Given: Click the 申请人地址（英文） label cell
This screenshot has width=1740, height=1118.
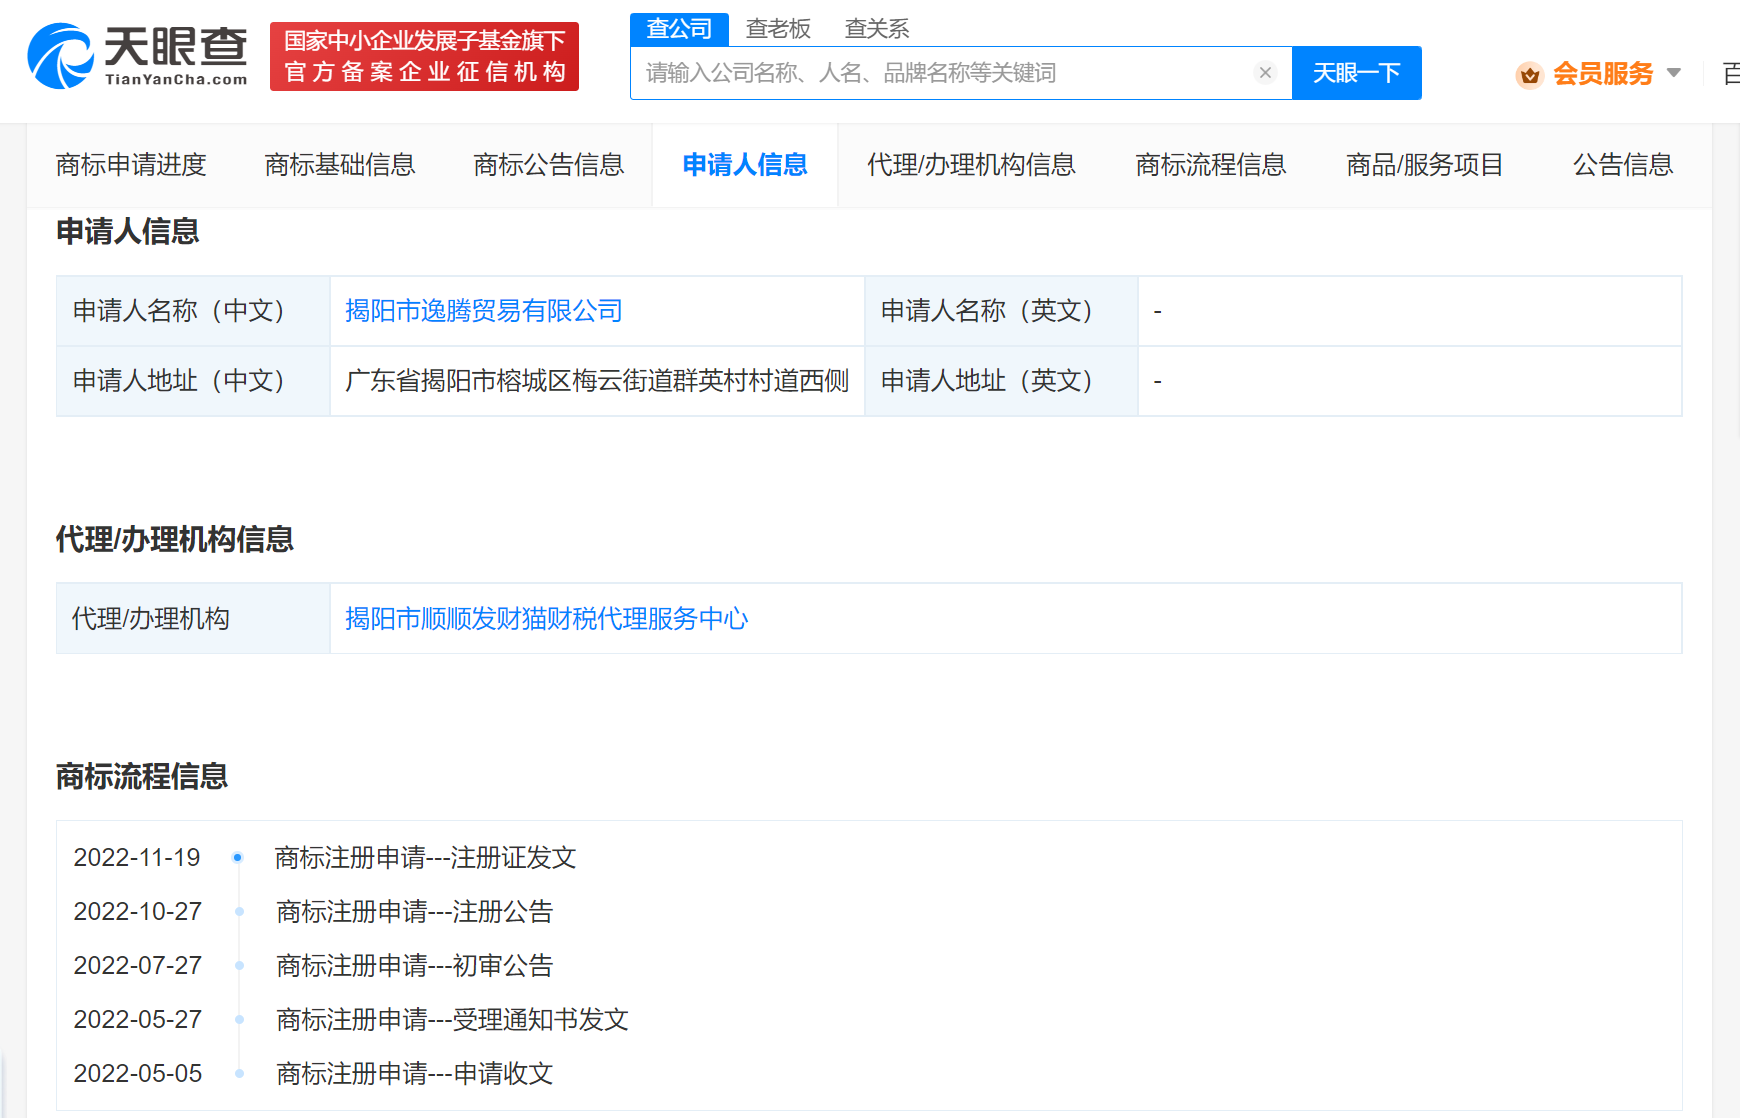Looking at the screenshot, I should (x=1001, y=381).
